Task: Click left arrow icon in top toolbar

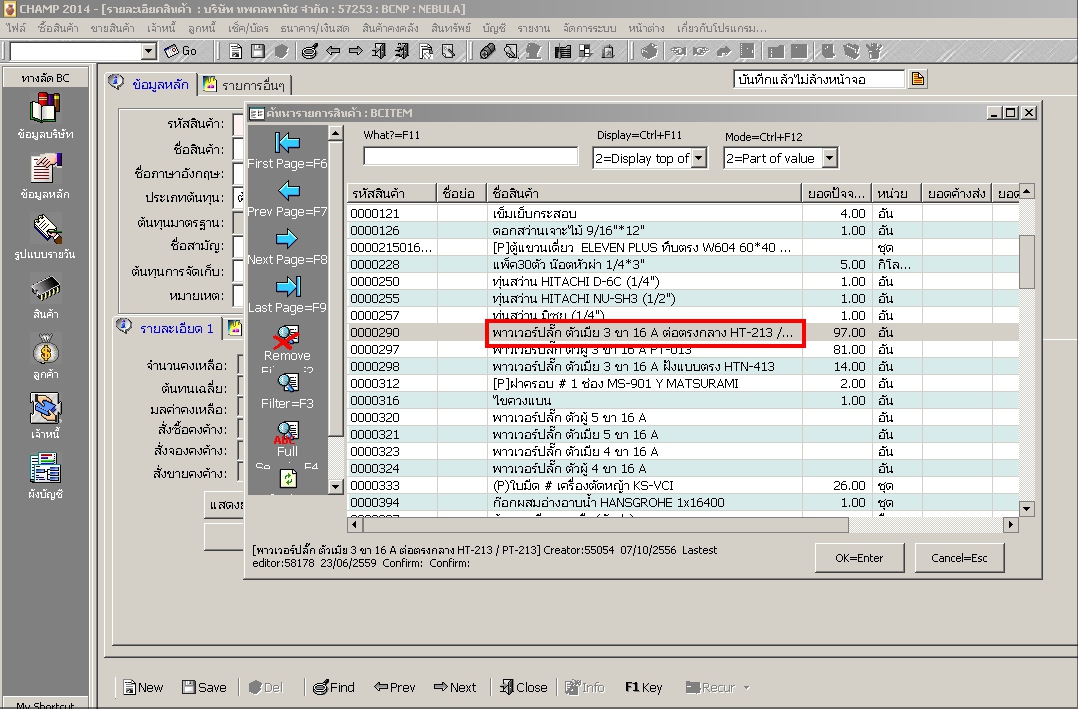Action: click(333, 52)
